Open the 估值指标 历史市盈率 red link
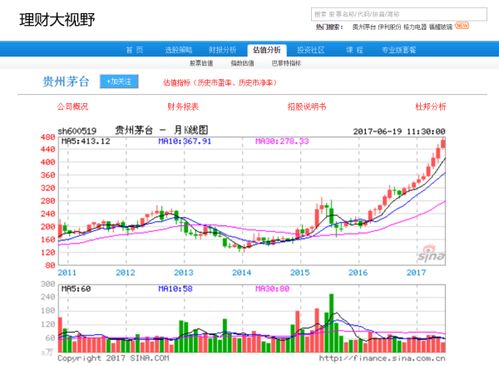The height and width of the screenshot is (365, 499). [x=220, y=83]
